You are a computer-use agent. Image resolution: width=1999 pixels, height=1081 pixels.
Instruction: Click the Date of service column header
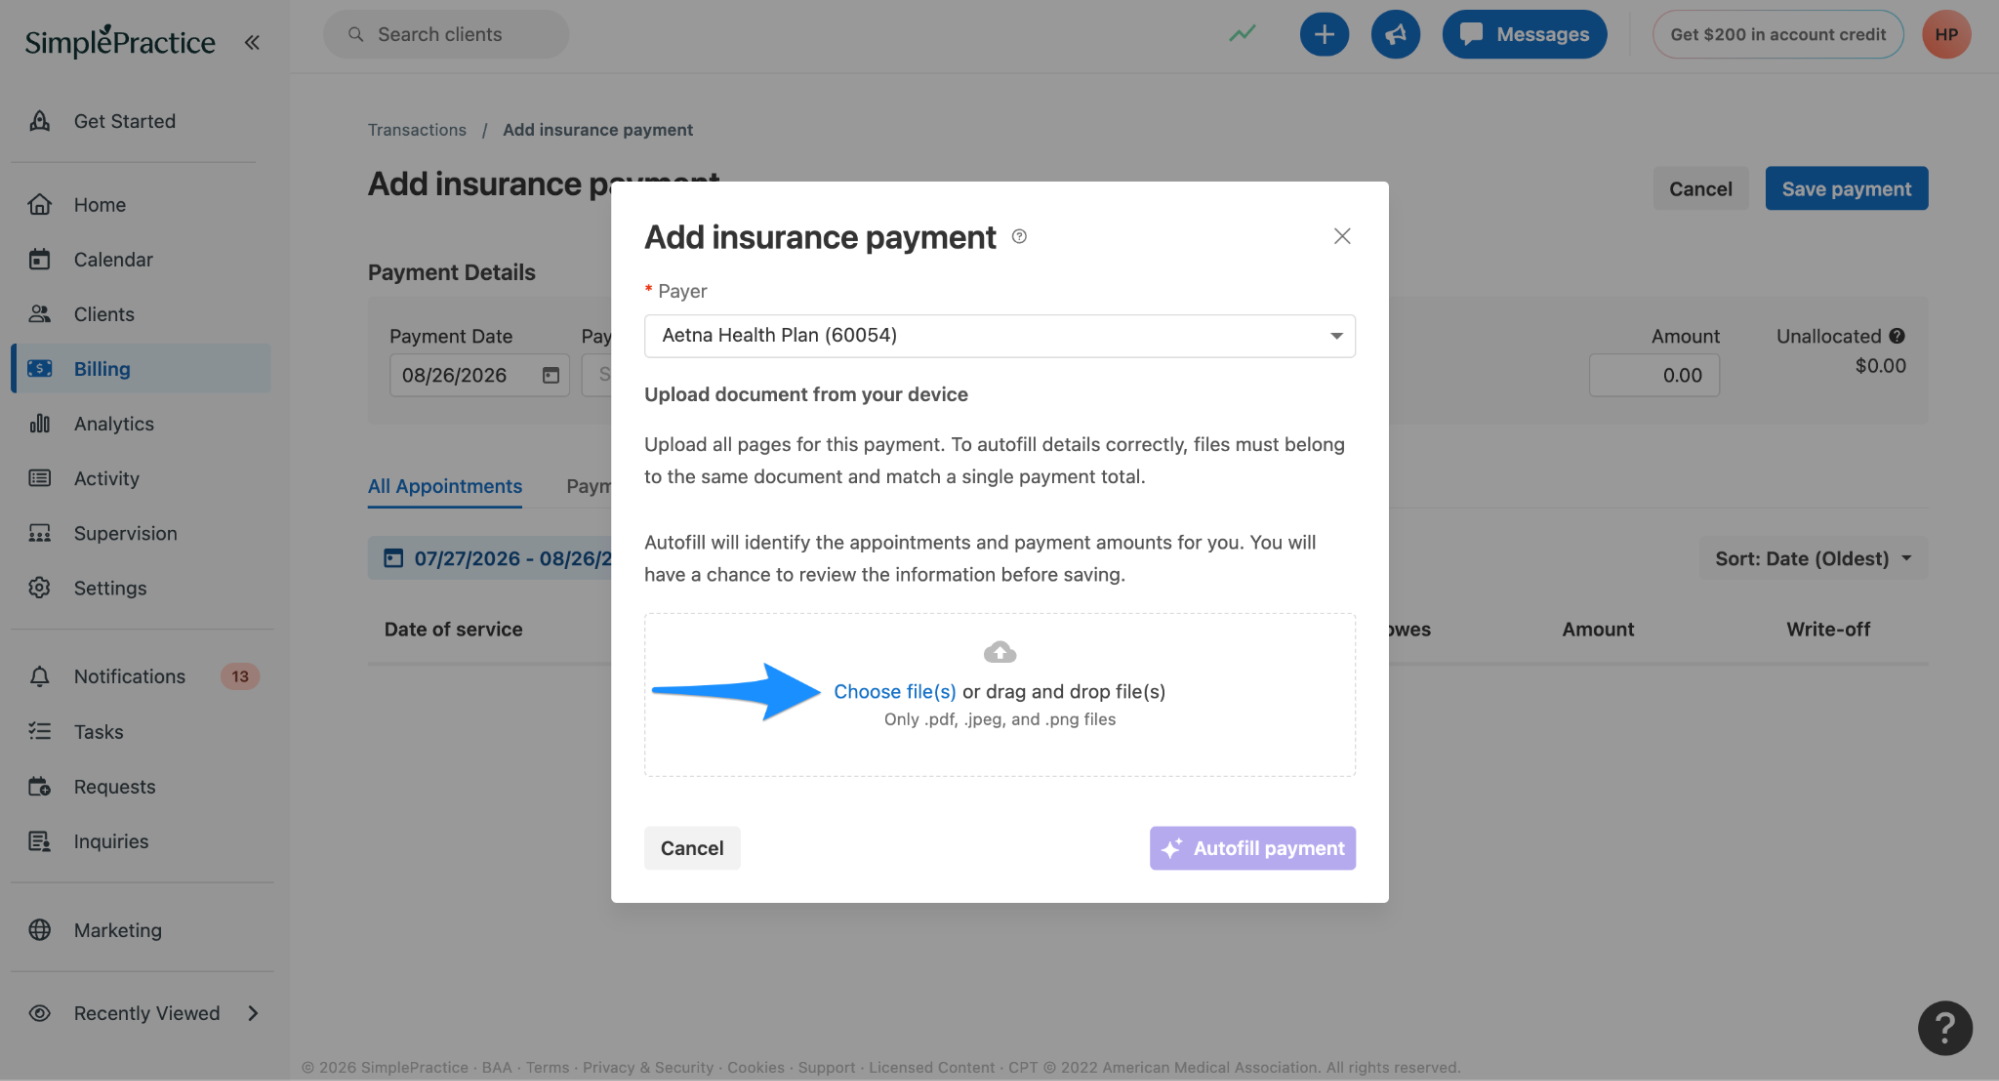[453, 630]
